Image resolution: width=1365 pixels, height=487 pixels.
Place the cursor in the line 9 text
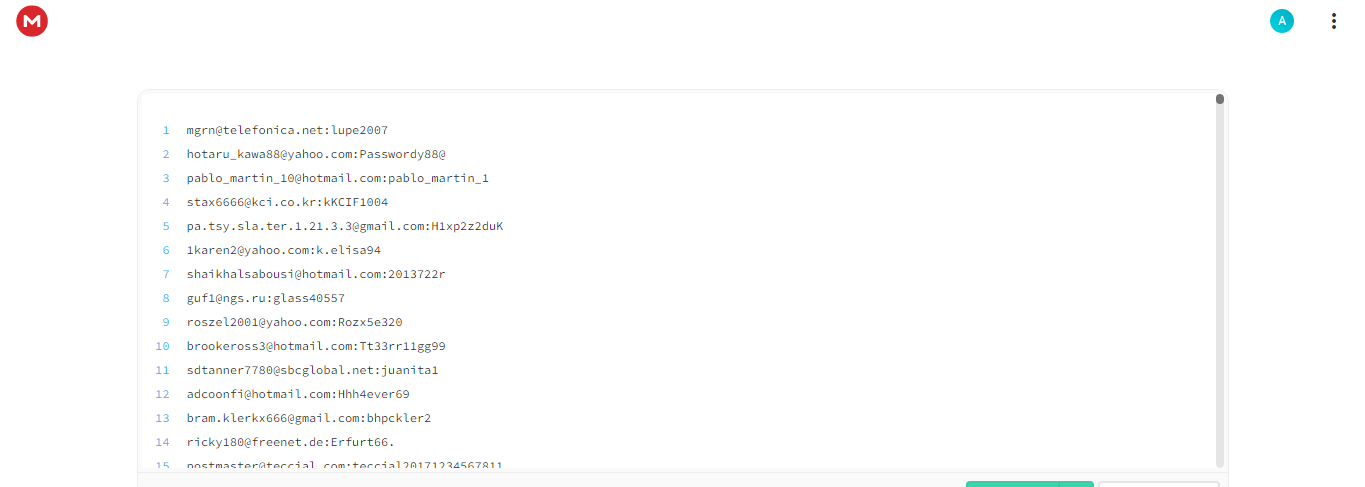point(294,322)
